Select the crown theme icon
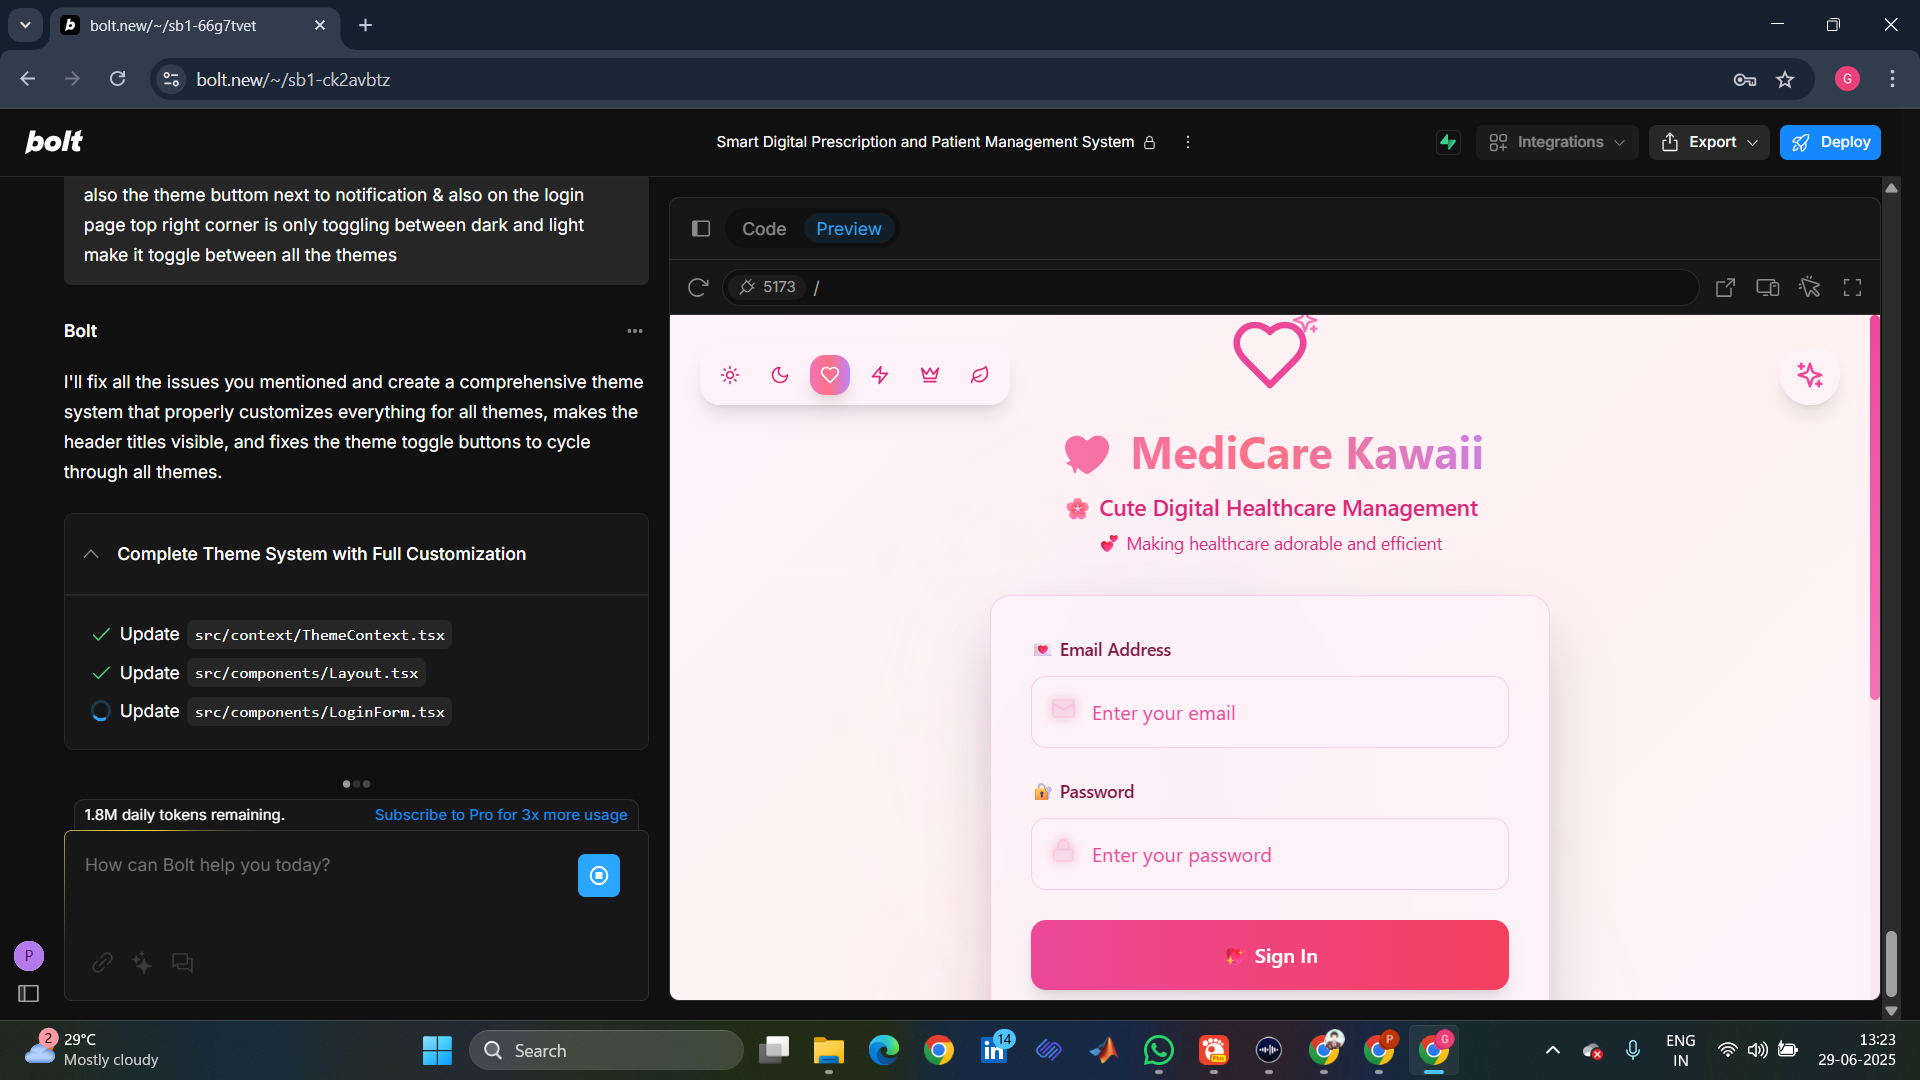 (x=930, y=375)
